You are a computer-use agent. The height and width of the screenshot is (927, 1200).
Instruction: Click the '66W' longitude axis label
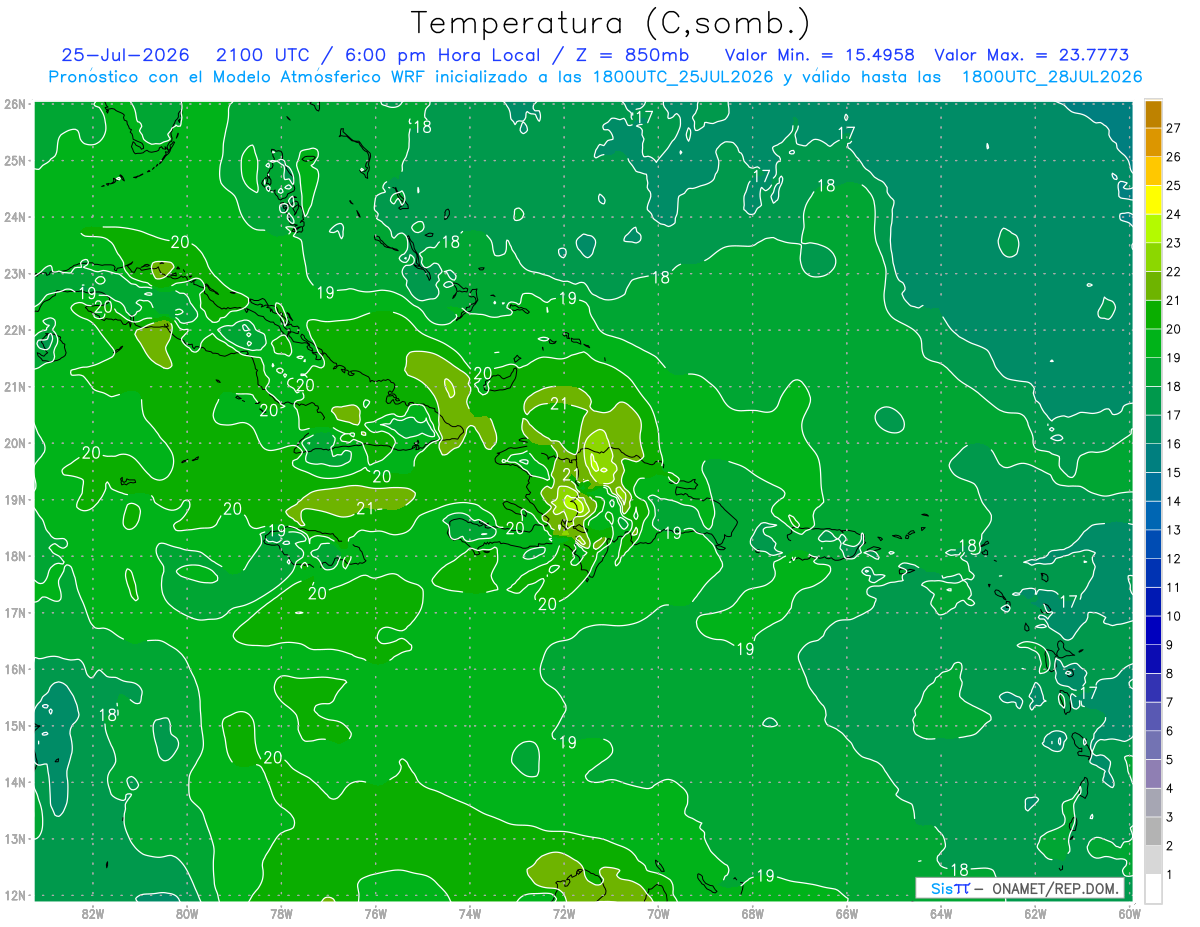tap(846, 913)
